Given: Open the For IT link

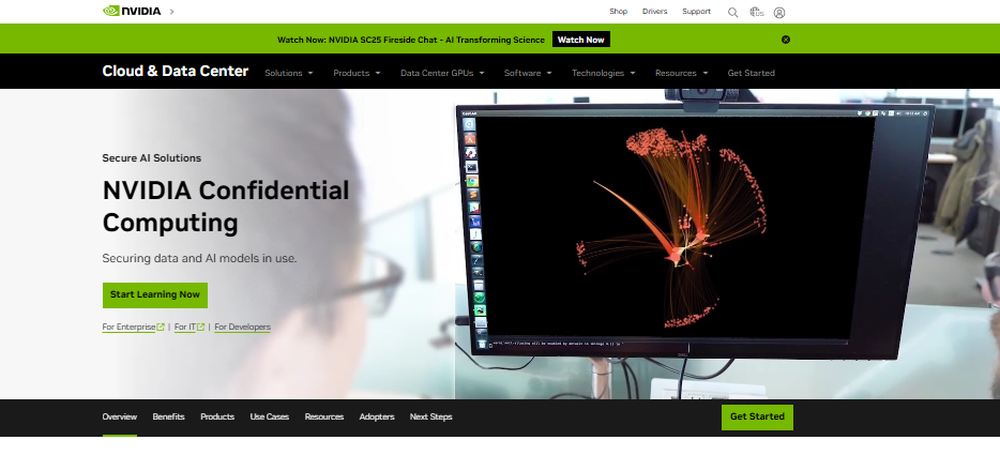Looking at the screenshot, I should [x=189, y=327].
